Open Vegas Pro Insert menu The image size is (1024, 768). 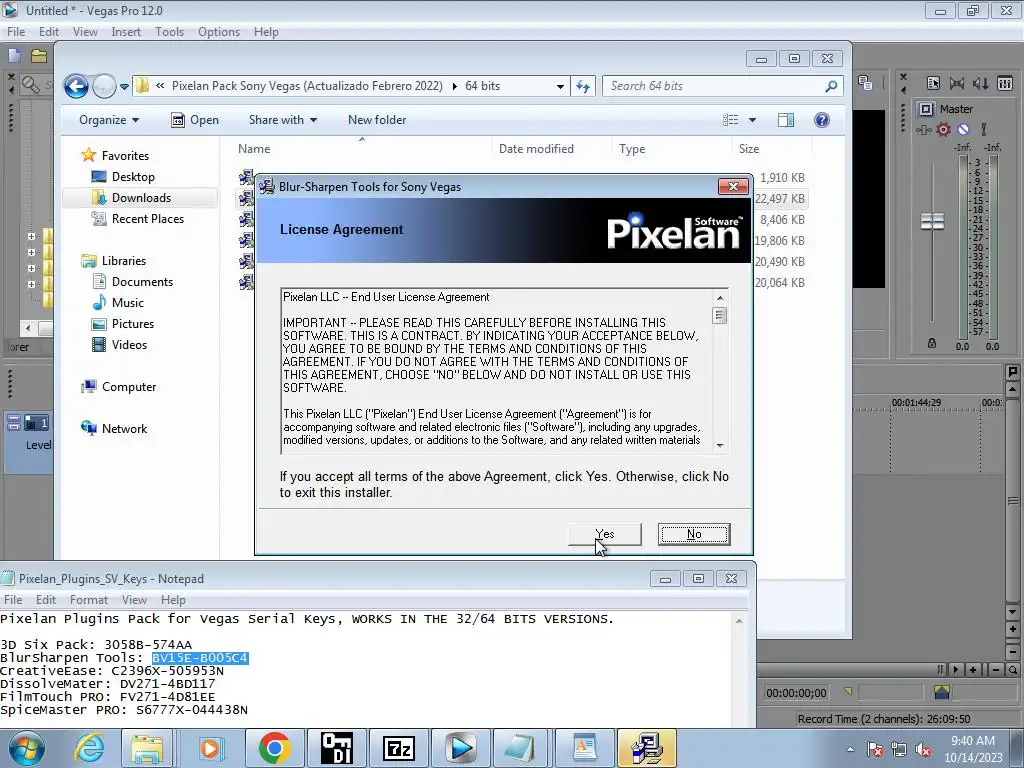pyautogui.click(x=125, y=32)
